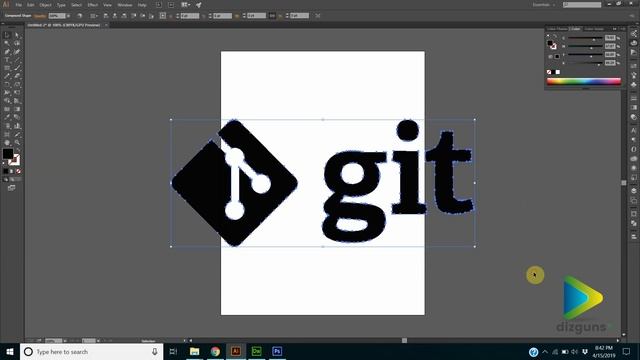Open the Type menu
Screen dimensions: 640x360
point(61,5)
